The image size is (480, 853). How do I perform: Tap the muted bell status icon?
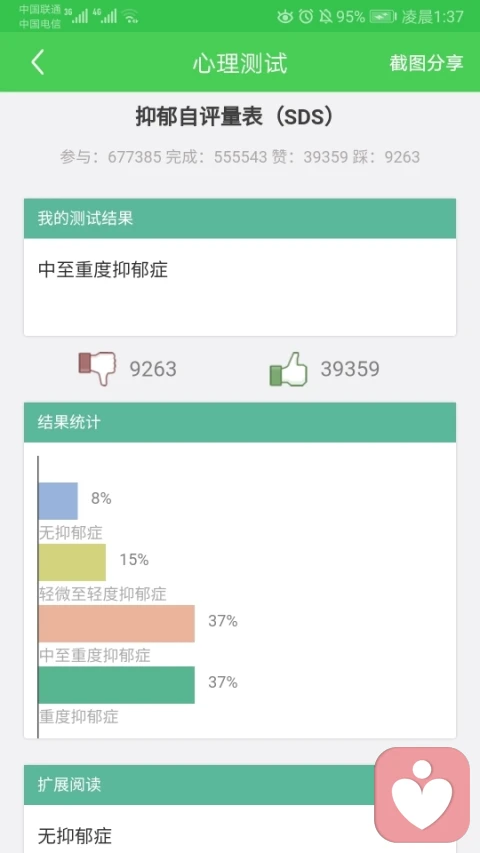(x=325, y=17)
